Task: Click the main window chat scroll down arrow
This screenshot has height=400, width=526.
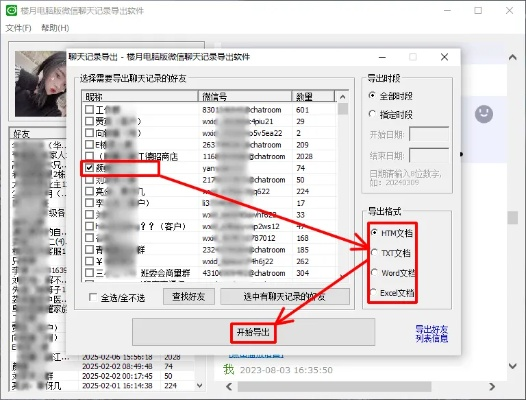Action: tap(512, 366)
